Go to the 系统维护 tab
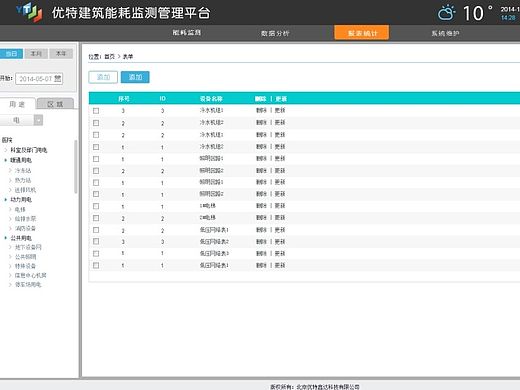The image size is (520, 390). [x=445, y=33]
